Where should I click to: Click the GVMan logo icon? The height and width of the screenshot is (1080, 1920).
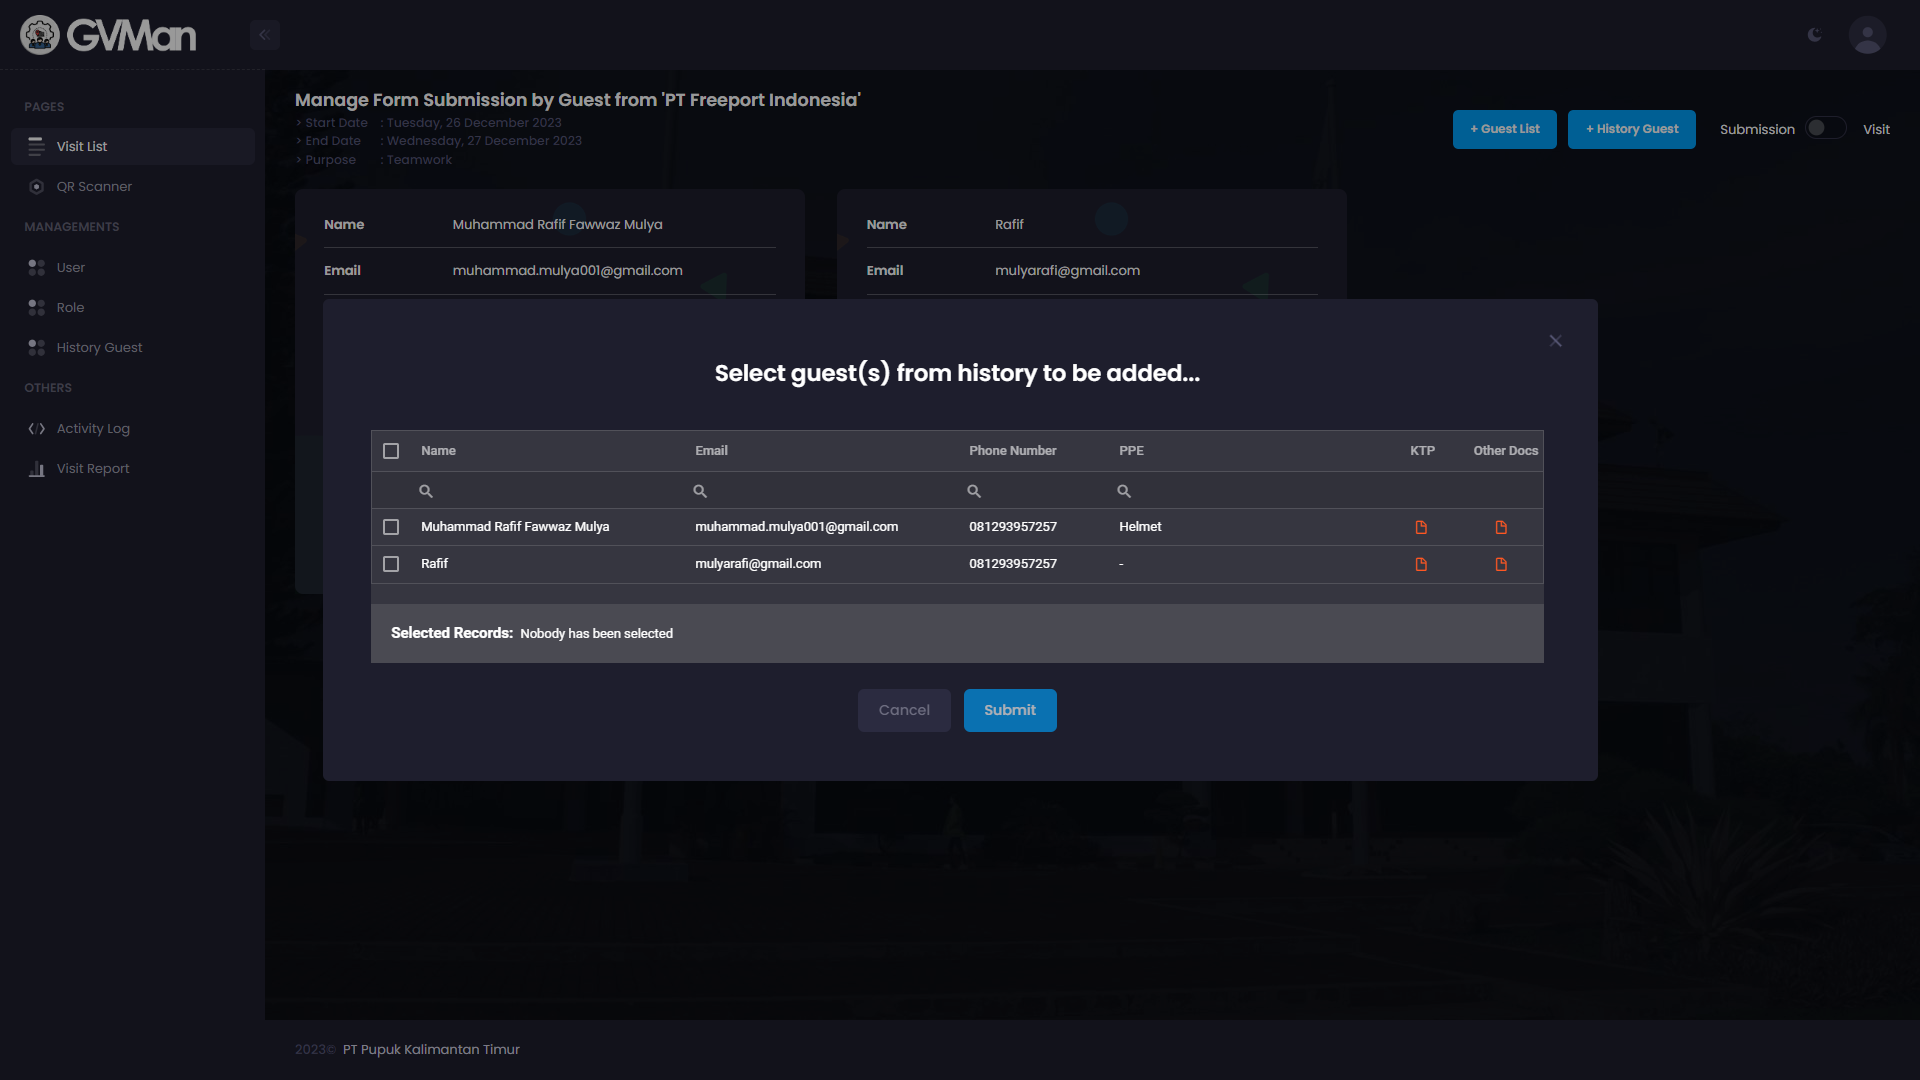tap(40, 35)
